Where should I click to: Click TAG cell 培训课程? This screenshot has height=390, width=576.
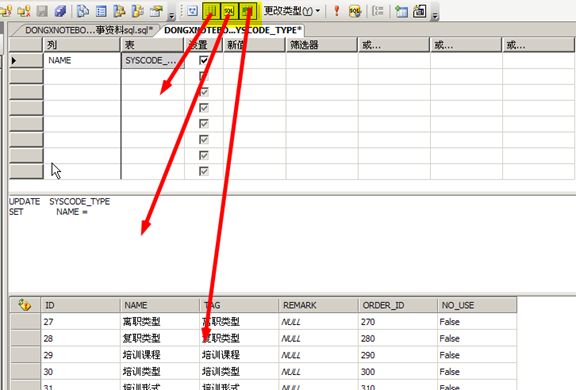[x=239, y=355]
